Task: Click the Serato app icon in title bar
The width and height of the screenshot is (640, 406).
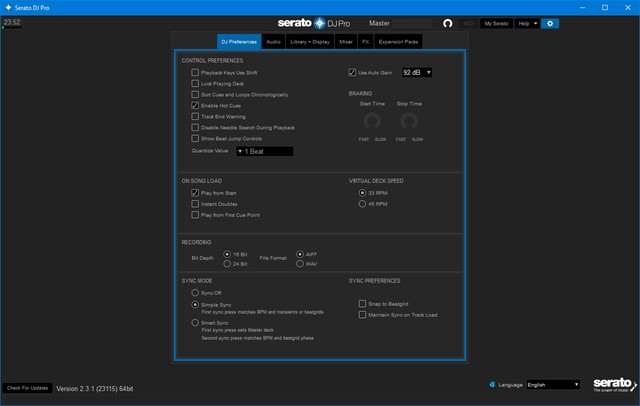Action: tap(8, 7)
